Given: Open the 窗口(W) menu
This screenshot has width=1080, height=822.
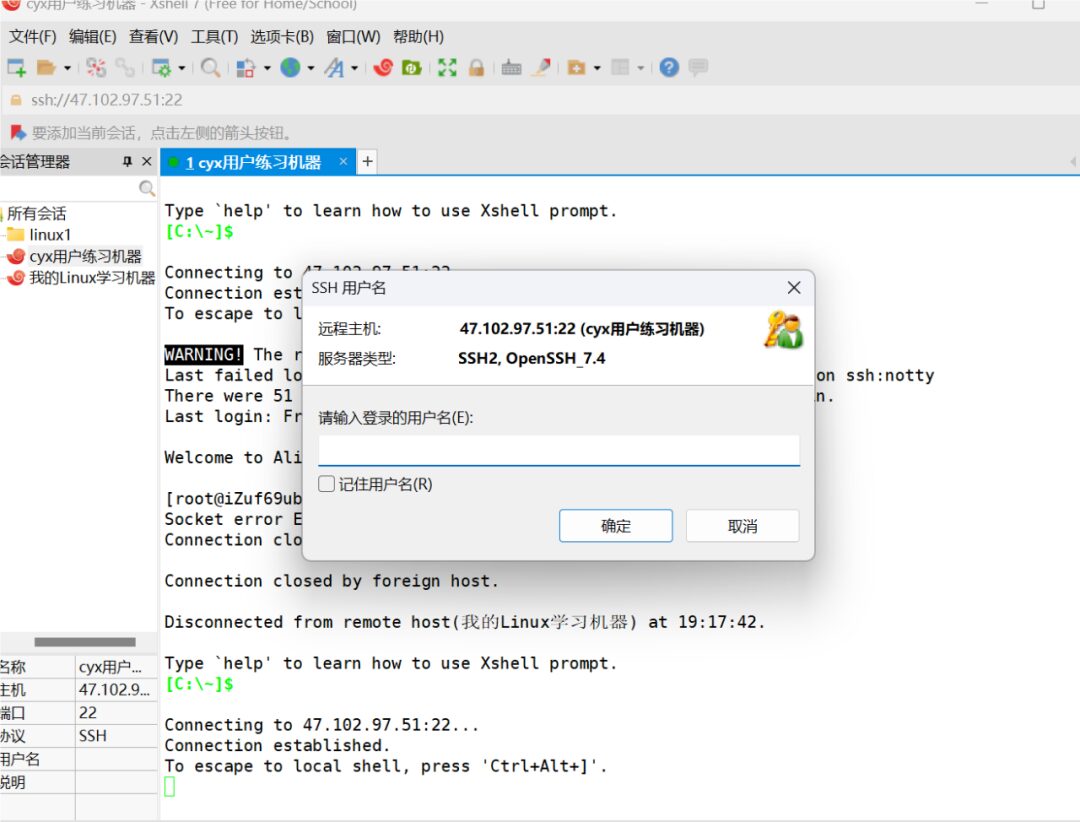Looking at the screenshot, I should 353,37.
